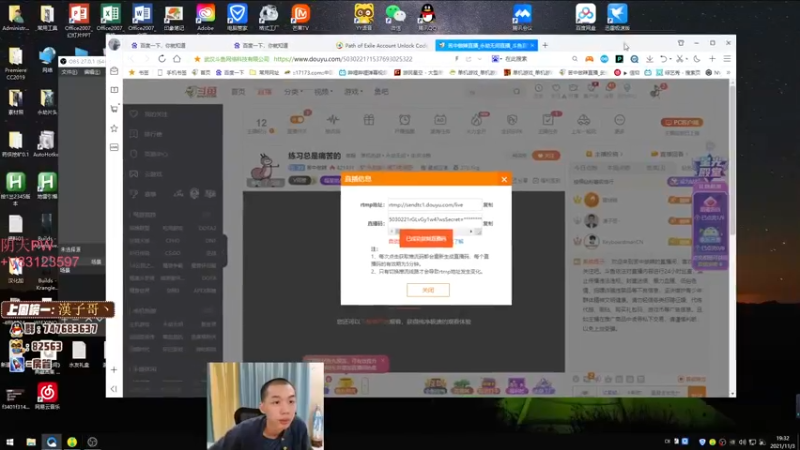This screenshot has height=450, width=800.
Task: Open AutoHotkey desktop shortcut
Action: click(x=46, y=144)
